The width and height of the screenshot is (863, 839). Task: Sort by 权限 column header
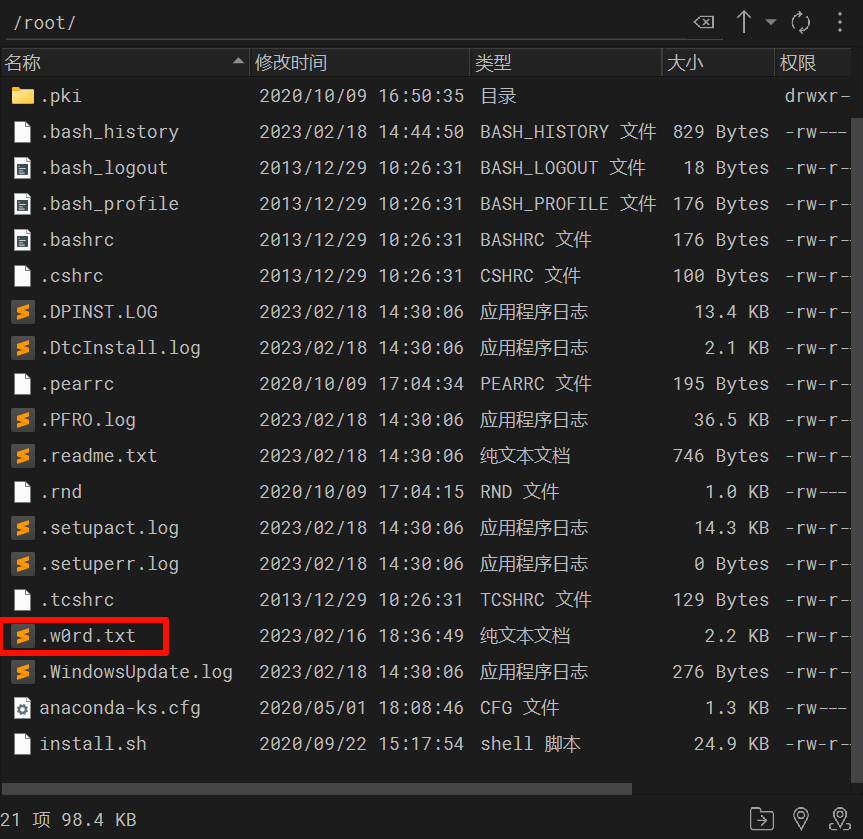click(x=813, y=62)
